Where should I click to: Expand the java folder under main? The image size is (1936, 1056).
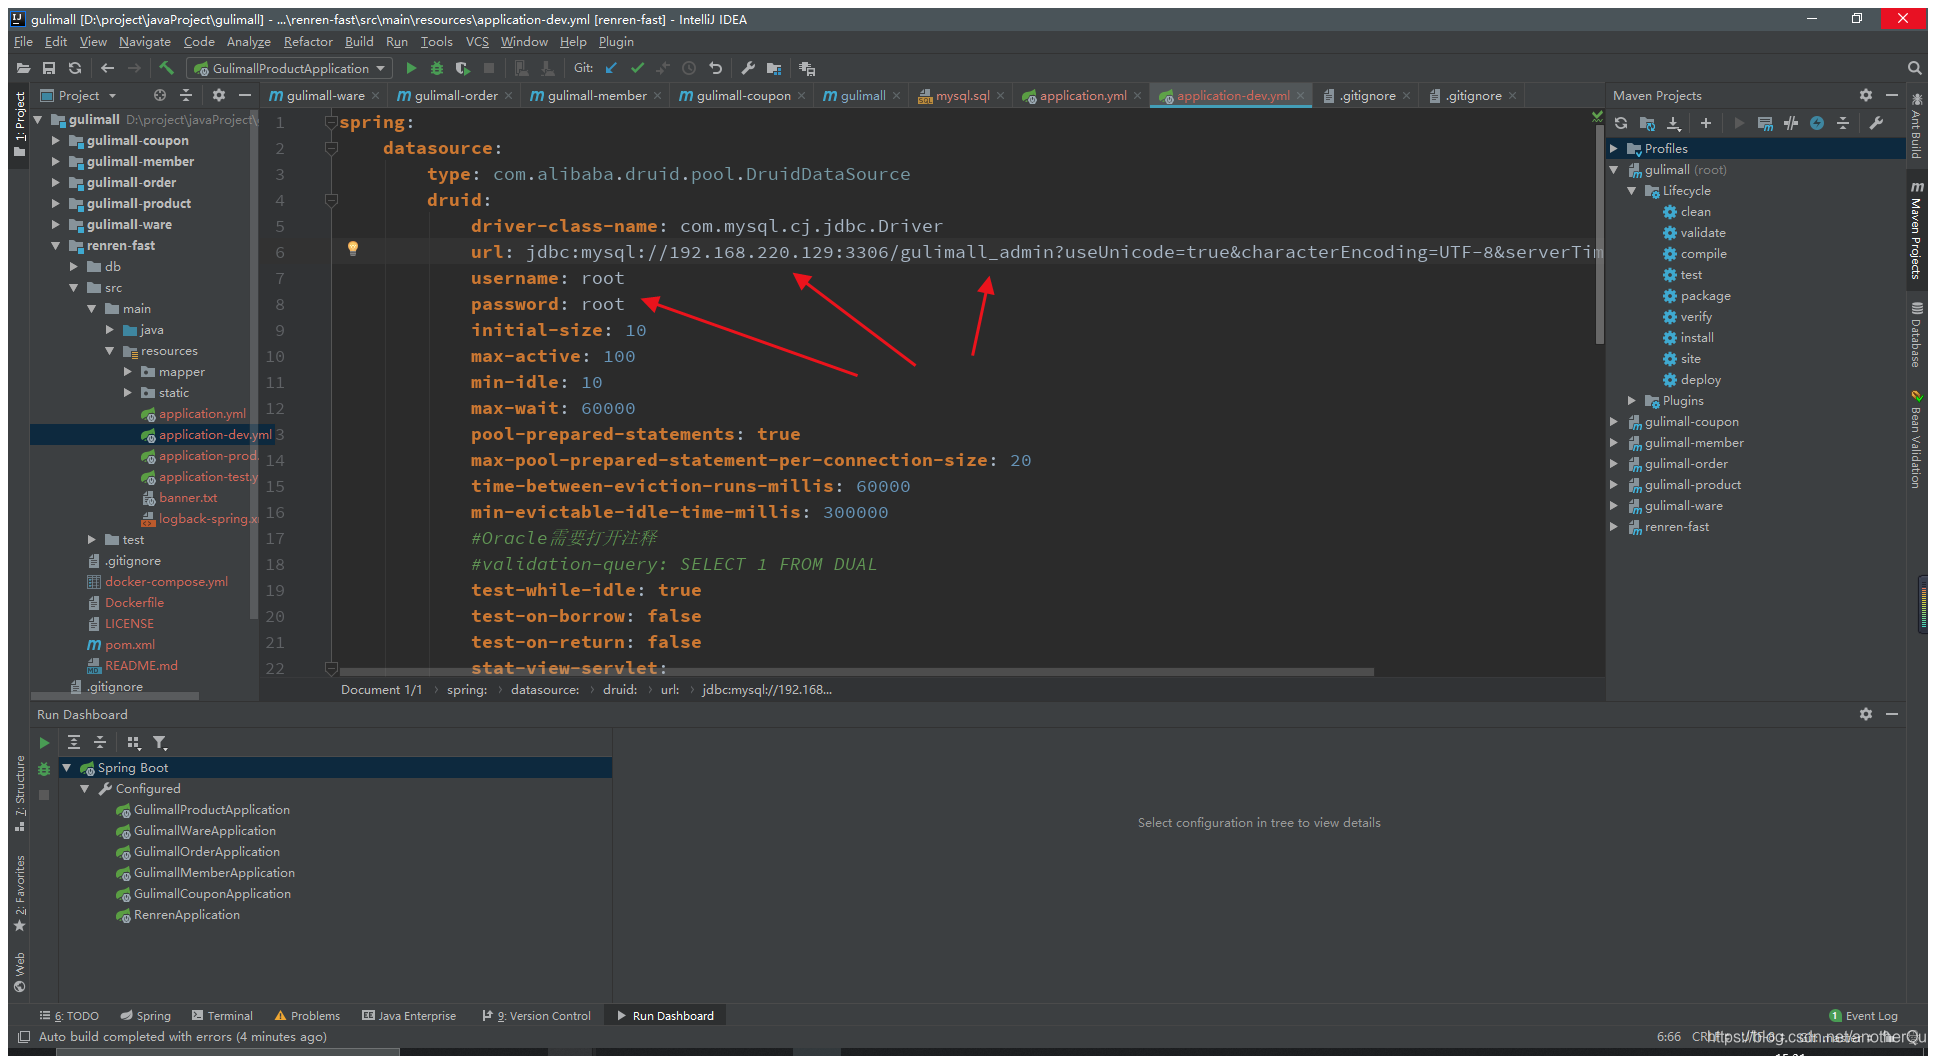[110, 329]
